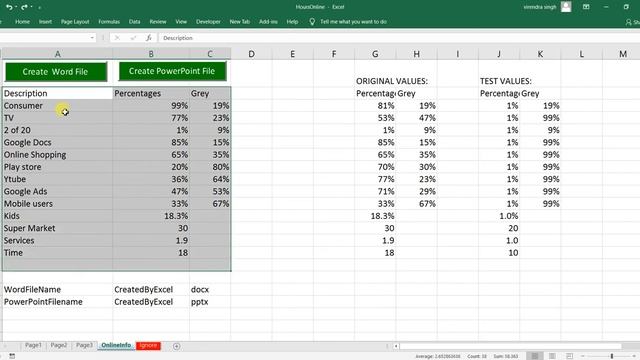Image resolution: width=640 pixels, height=360 pixels.
Task: Switch to Page Break Preview icon
Action: coord(569,356)
